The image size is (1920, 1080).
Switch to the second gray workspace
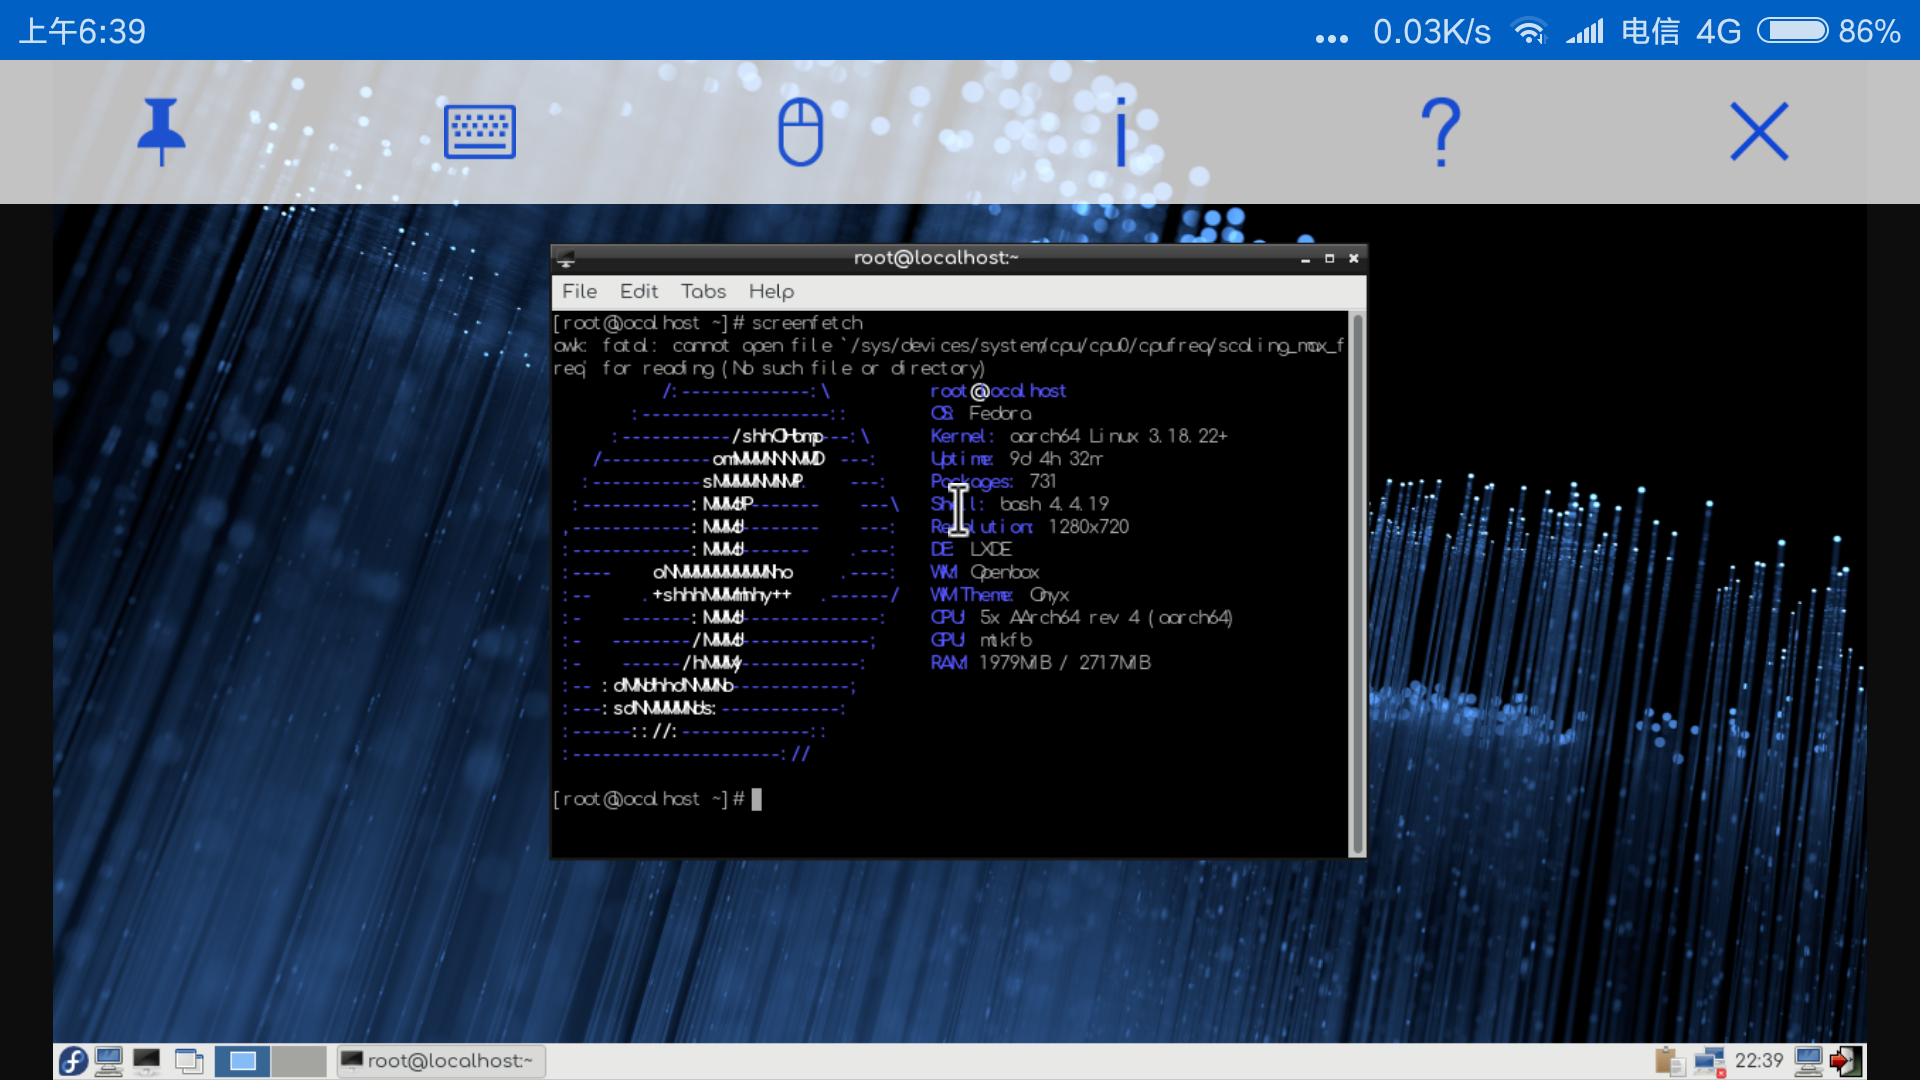299,1061
